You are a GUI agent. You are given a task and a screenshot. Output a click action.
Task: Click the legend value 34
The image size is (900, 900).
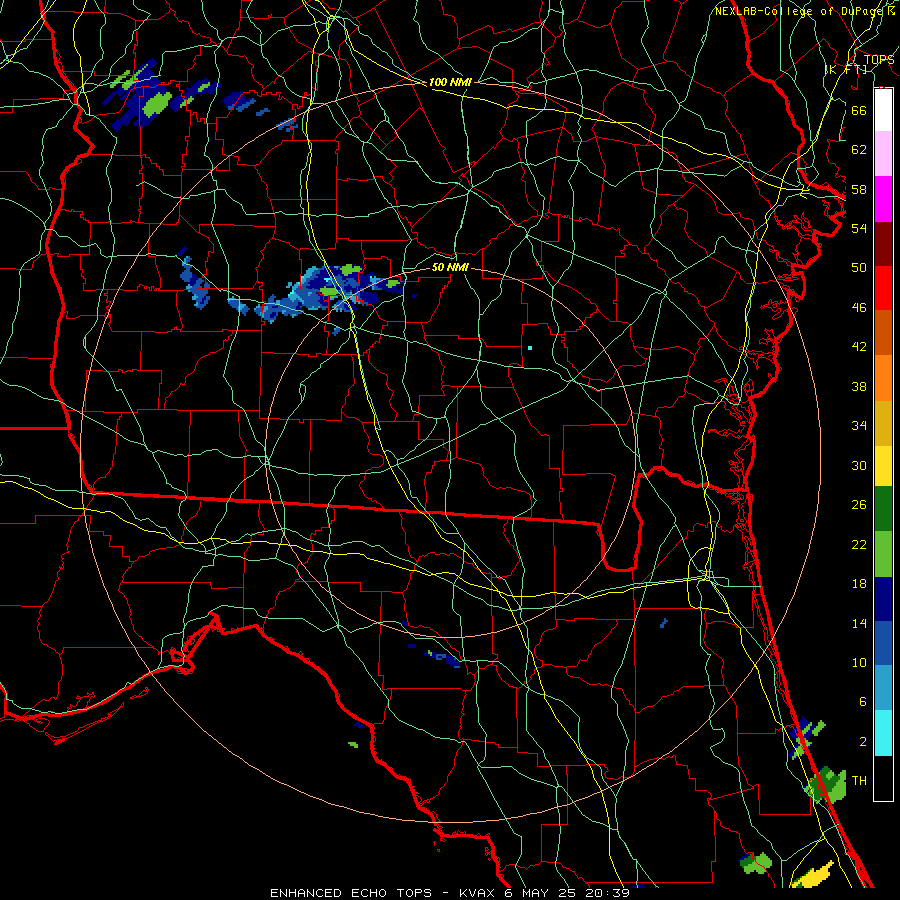[x=859, y=425]
